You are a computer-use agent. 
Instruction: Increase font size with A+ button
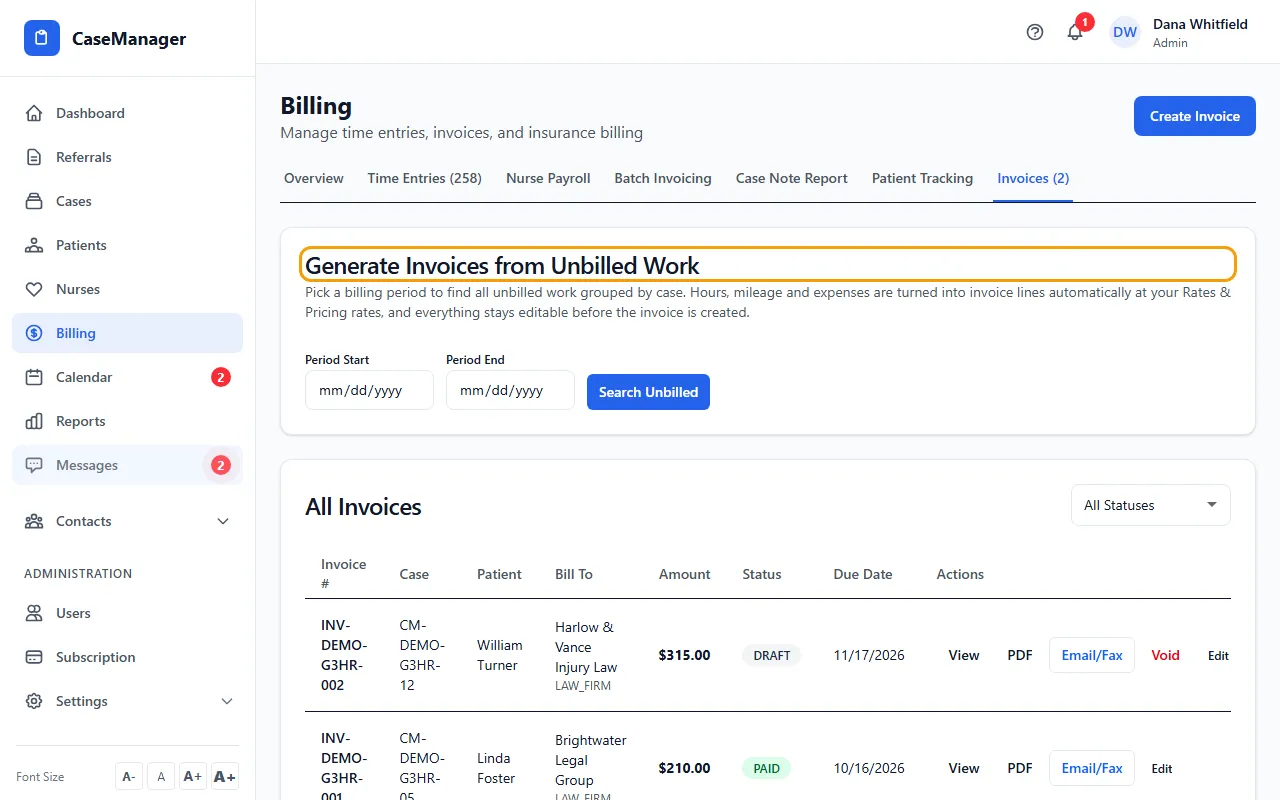pos(193,777)
